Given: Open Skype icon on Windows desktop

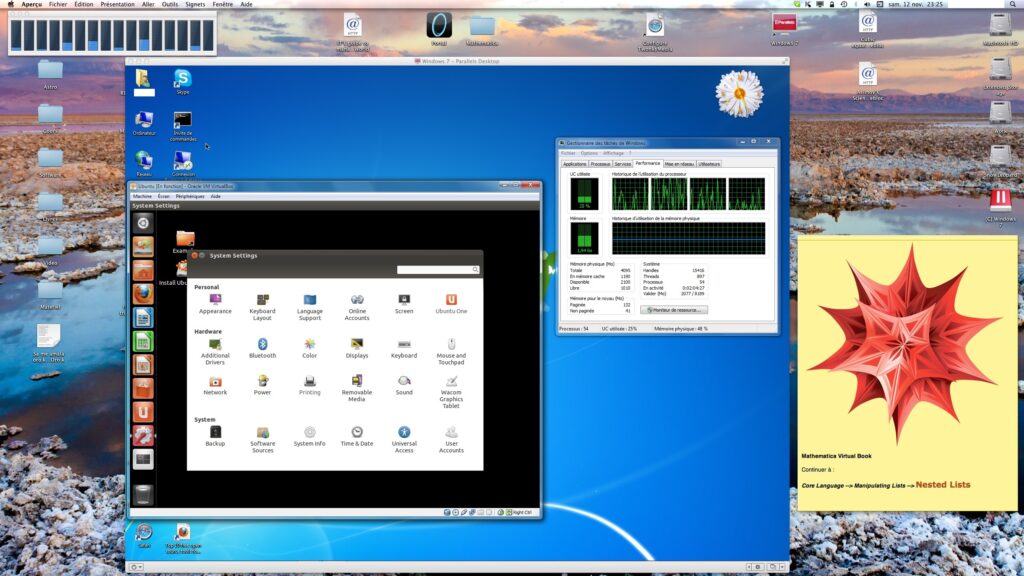Looking at the screenshot, I should 182,79.
